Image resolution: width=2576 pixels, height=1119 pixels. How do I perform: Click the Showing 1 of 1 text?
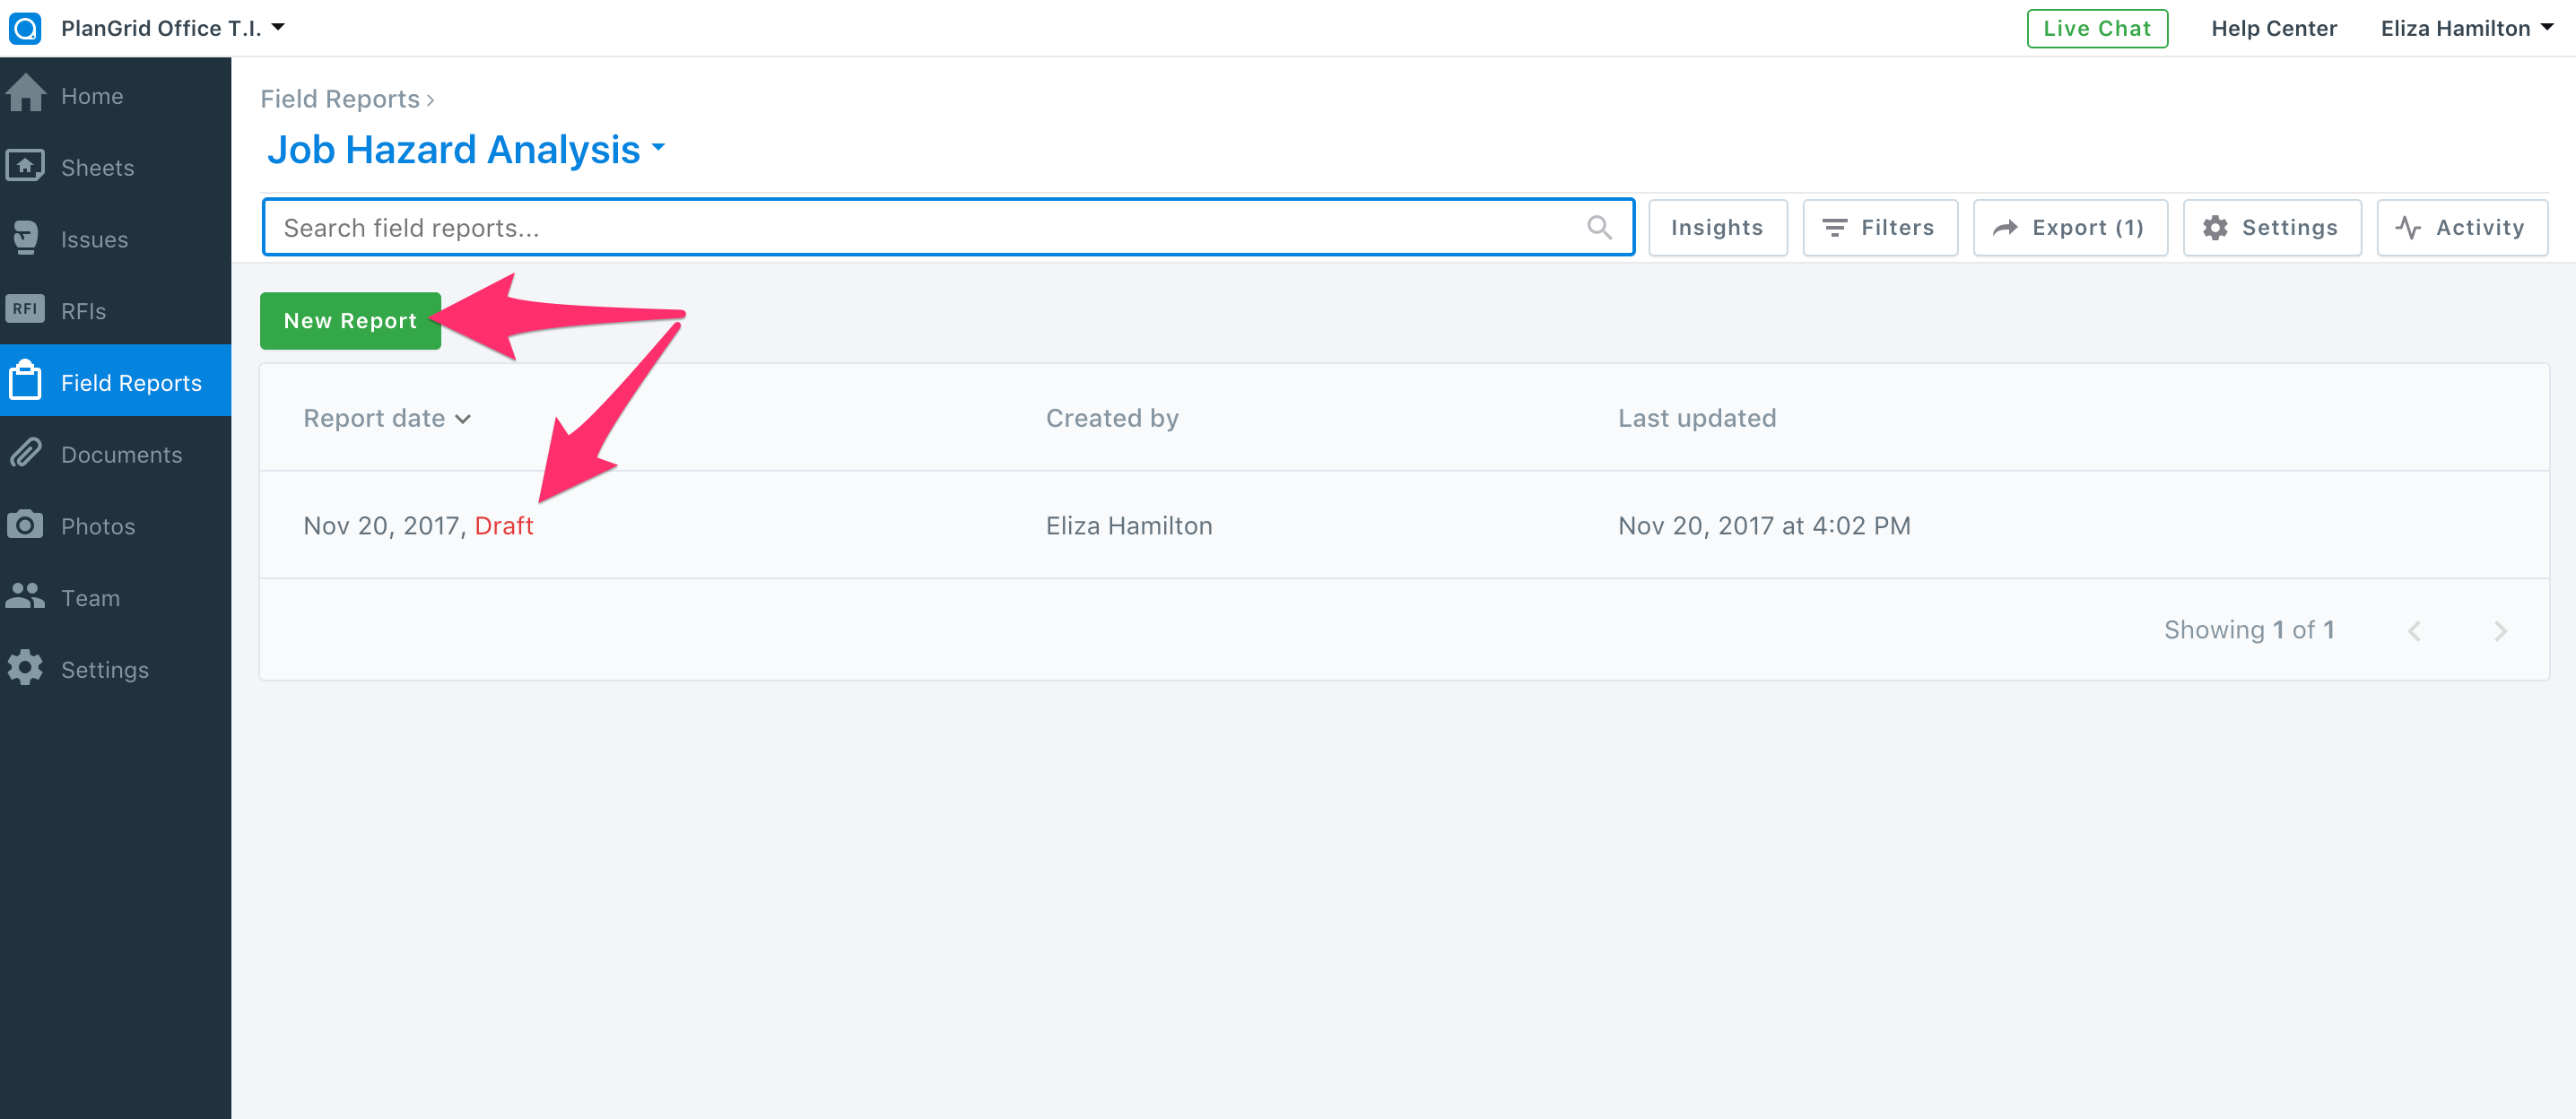tap(2249, 630)
